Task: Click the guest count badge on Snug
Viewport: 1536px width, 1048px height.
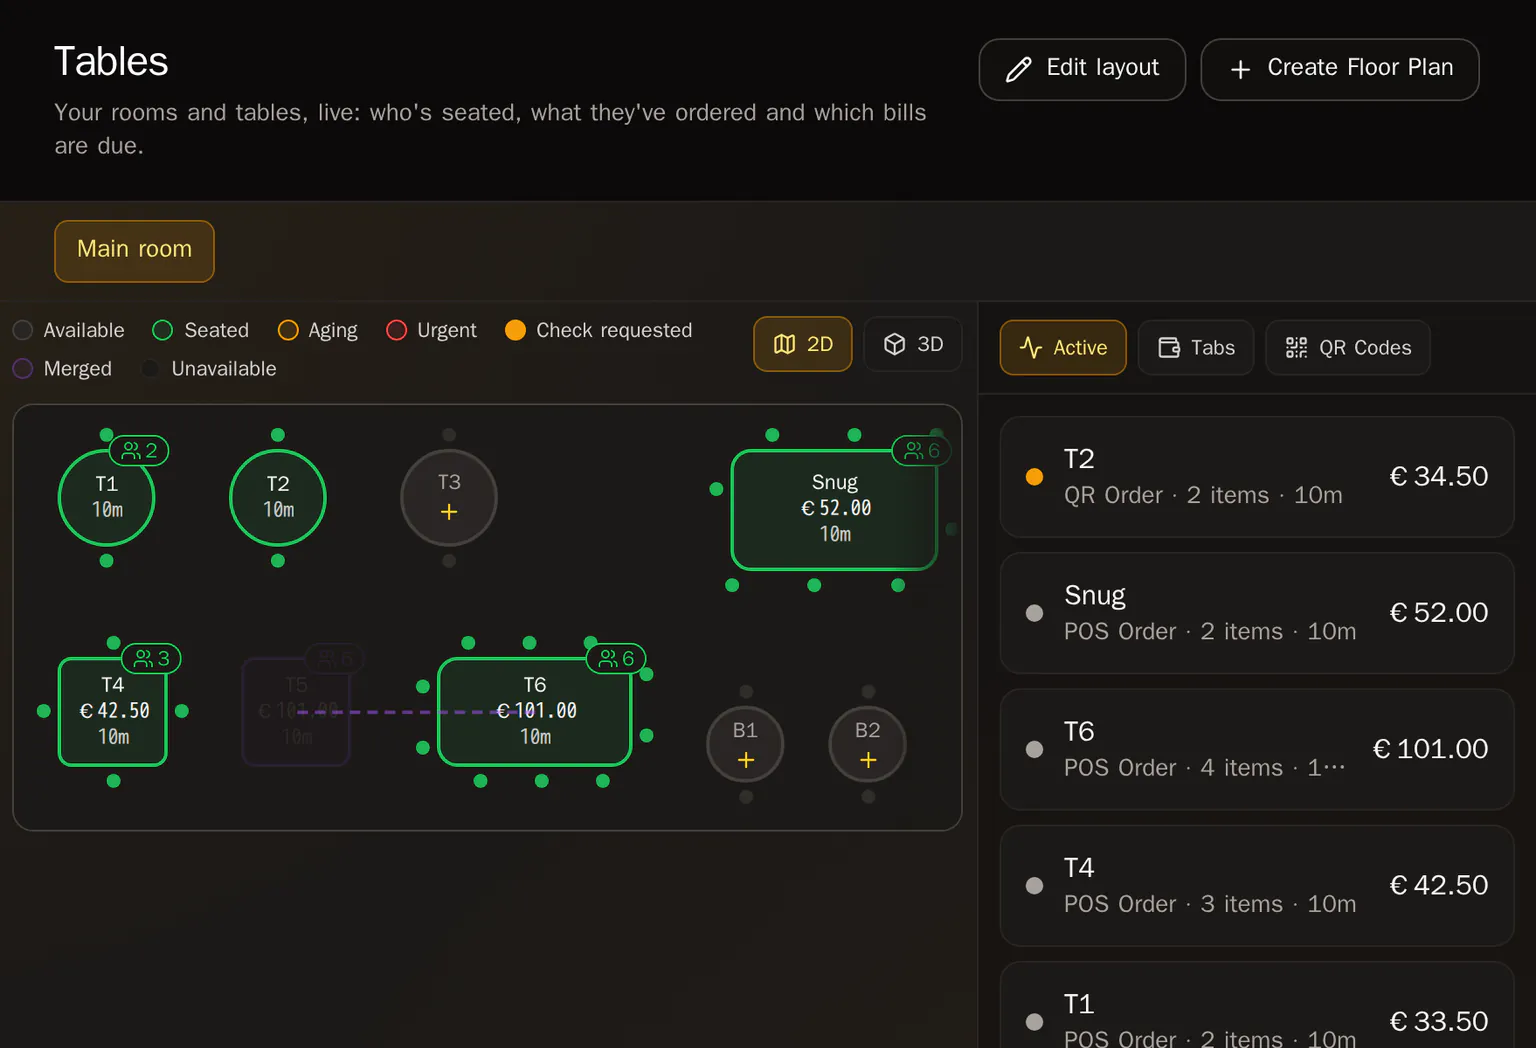Action: point(921,451)
